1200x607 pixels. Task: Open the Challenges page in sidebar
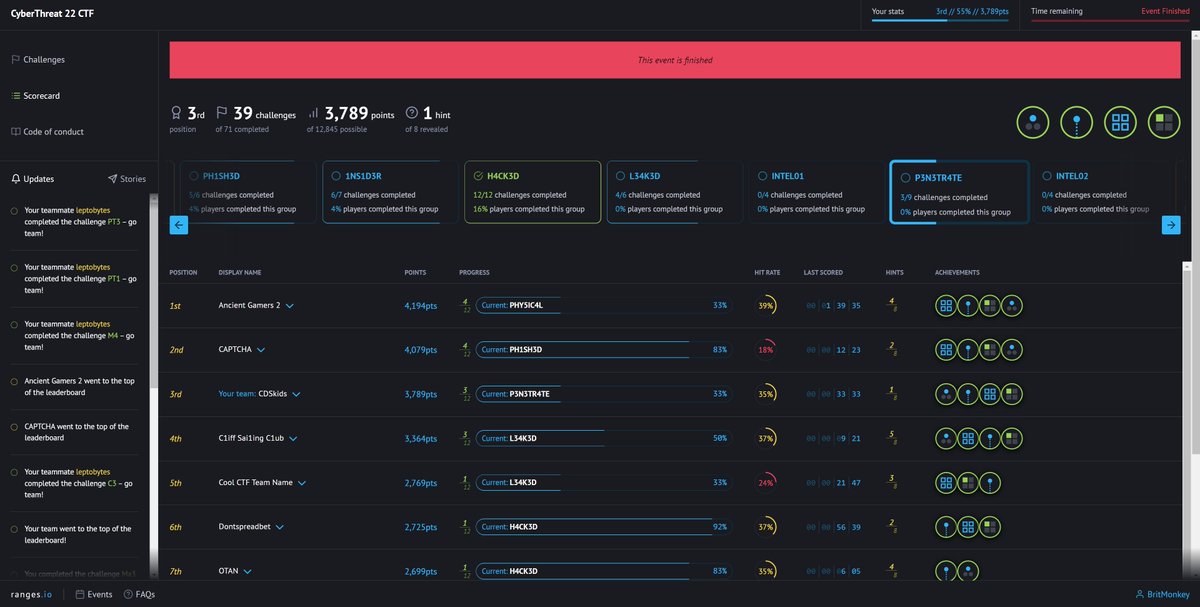(x=38, y=60)
